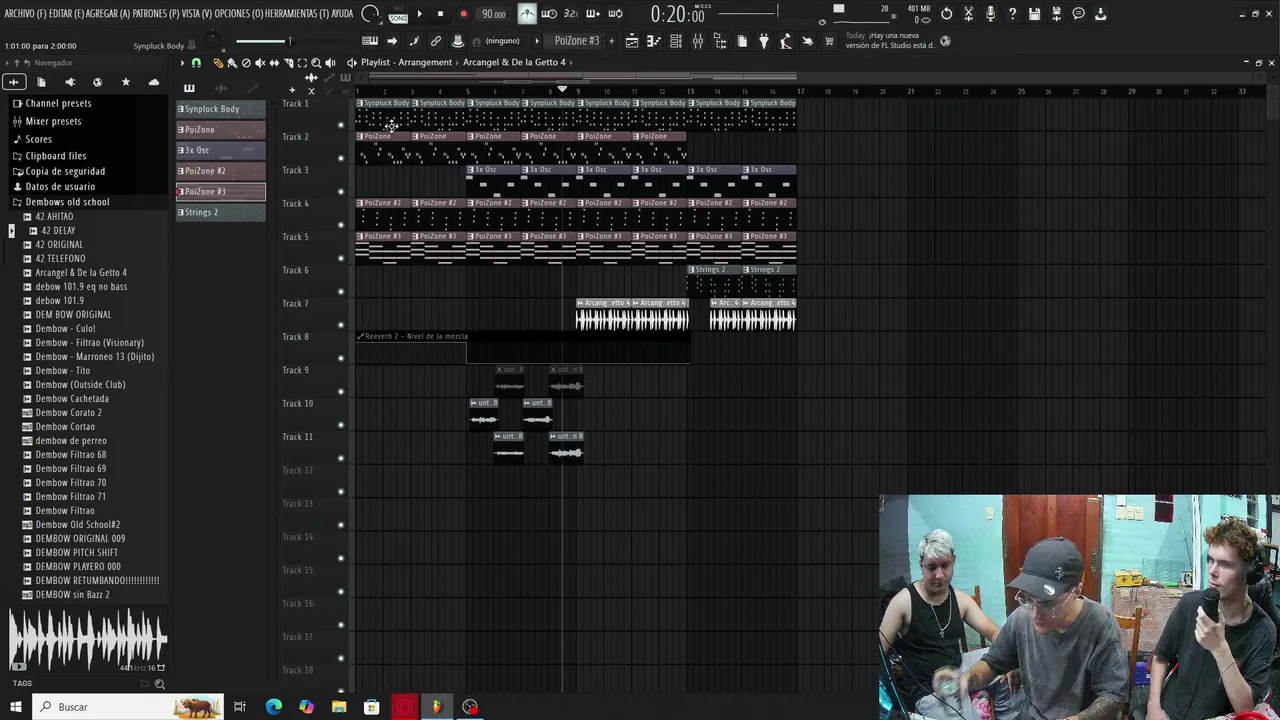
Task: Expand Clipboard files folder
Action: coord(55,156)
